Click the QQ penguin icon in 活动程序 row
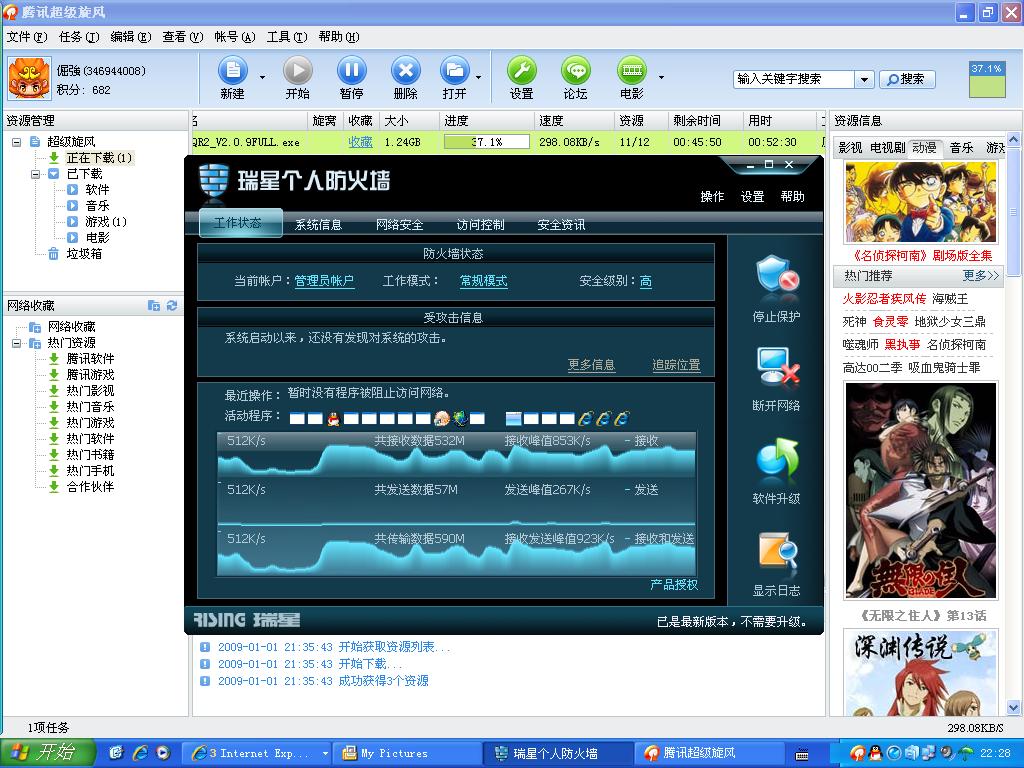Image resolution: width=1024 pixels, height=768 pixels. click(x=333, y=419)
